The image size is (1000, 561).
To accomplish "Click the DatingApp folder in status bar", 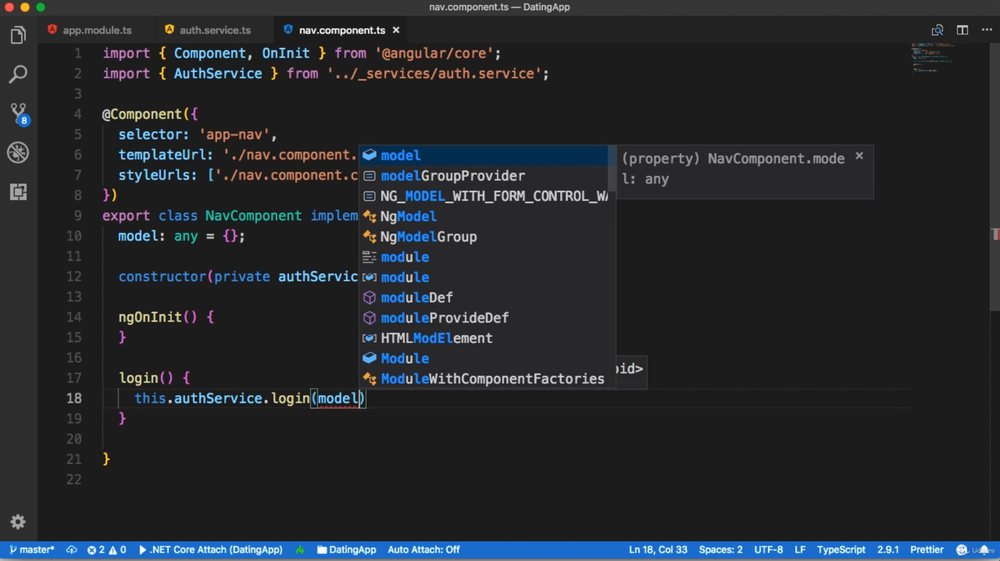I will (x=346, y=550).
